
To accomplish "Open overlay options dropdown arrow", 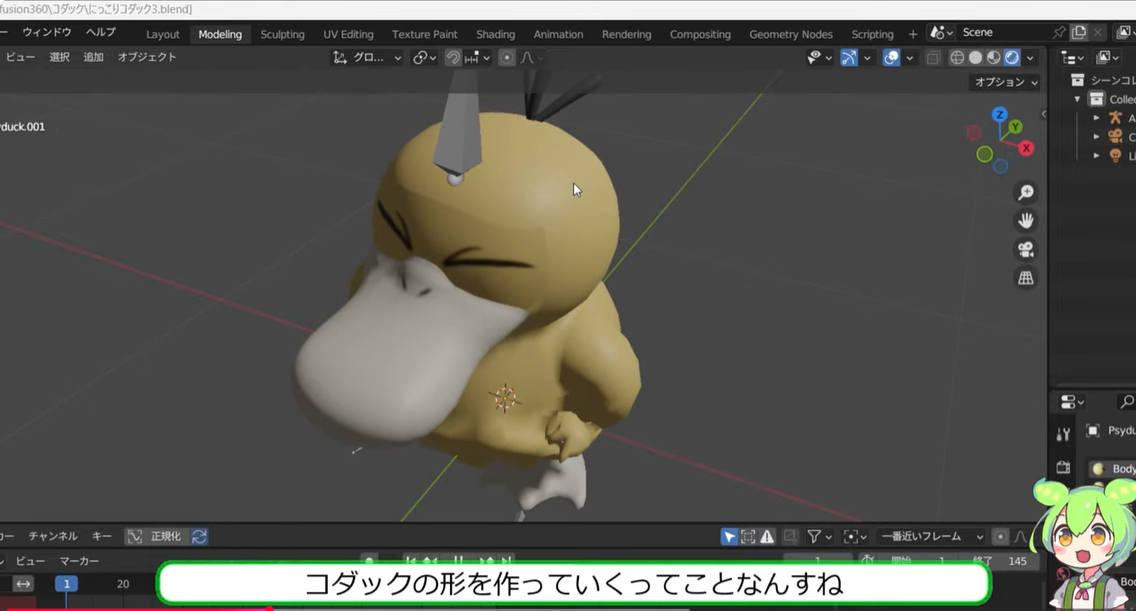I will point(909,57).
